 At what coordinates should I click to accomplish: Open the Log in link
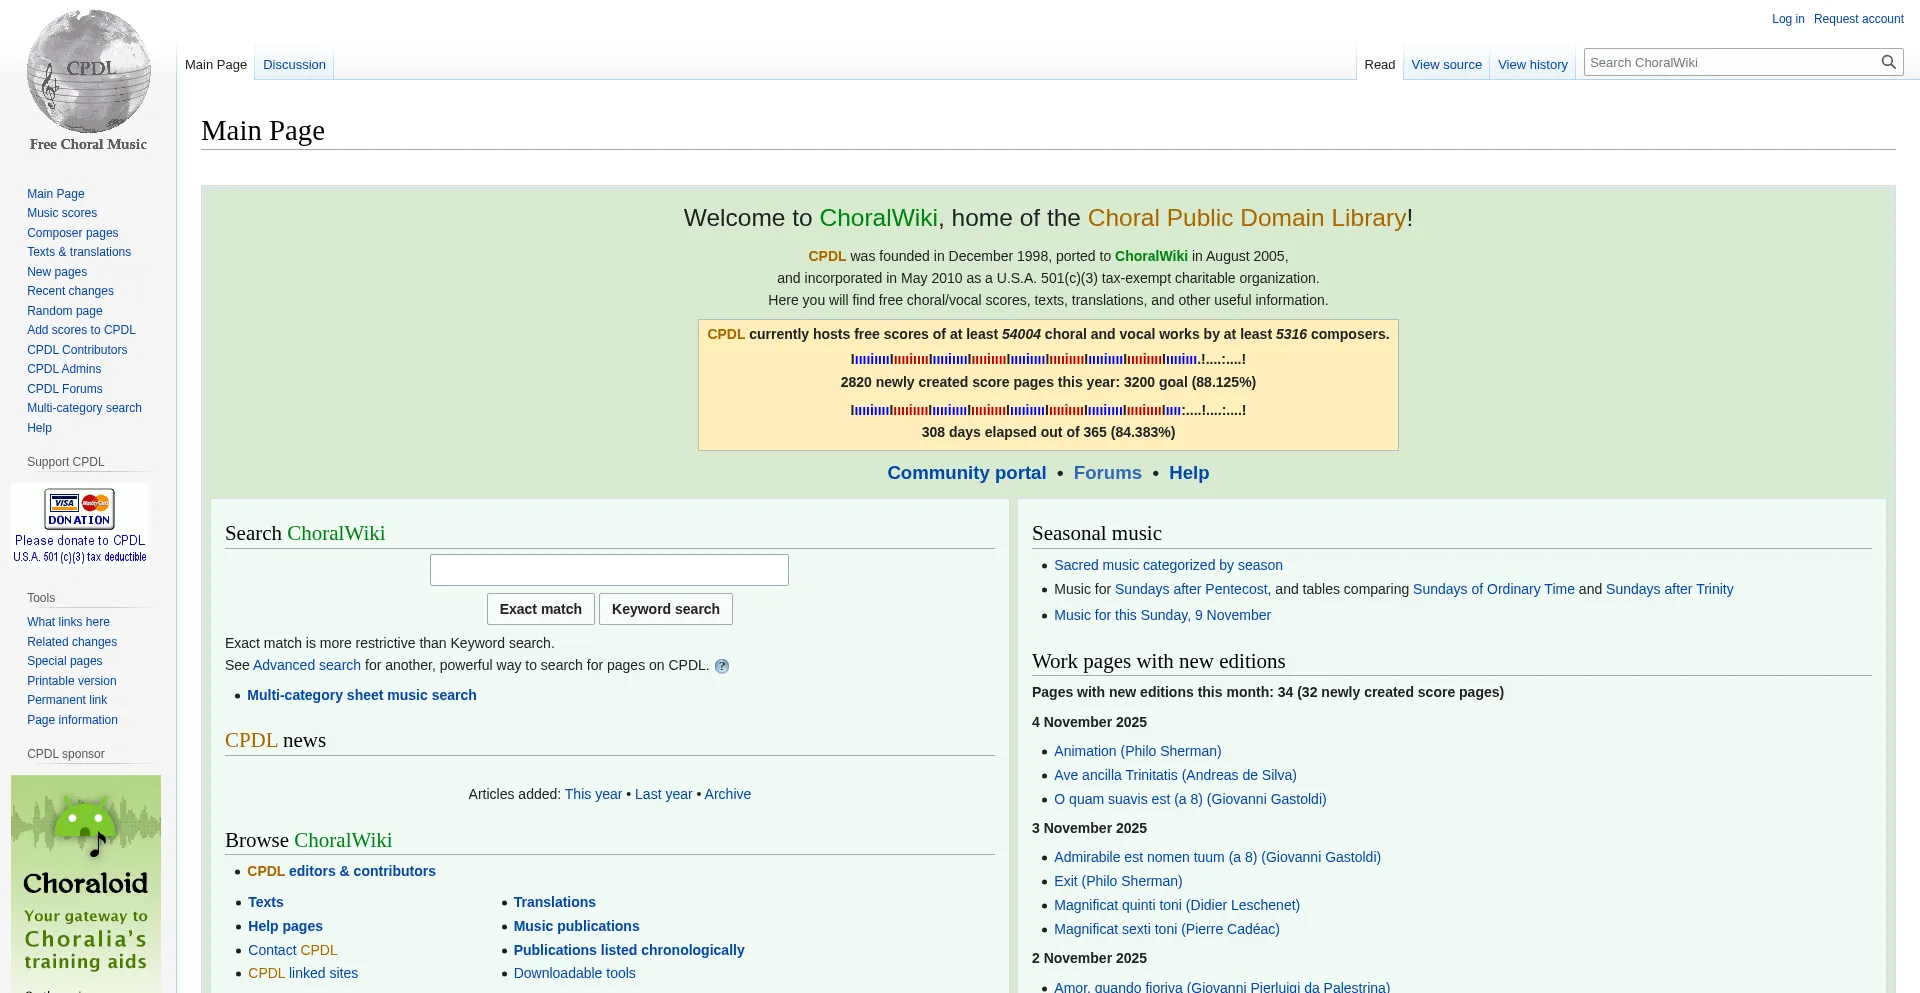coord(1788,19)
